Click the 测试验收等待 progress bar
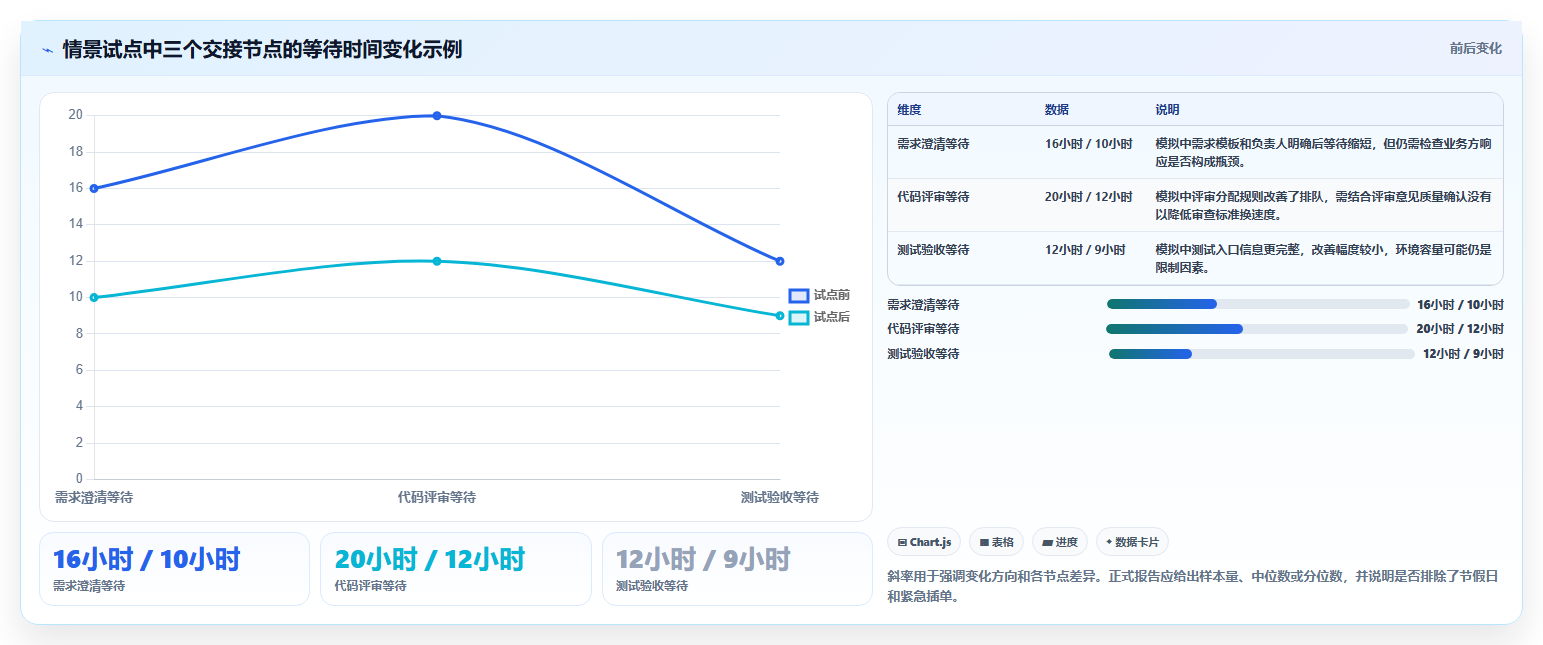 [1262, 354]
